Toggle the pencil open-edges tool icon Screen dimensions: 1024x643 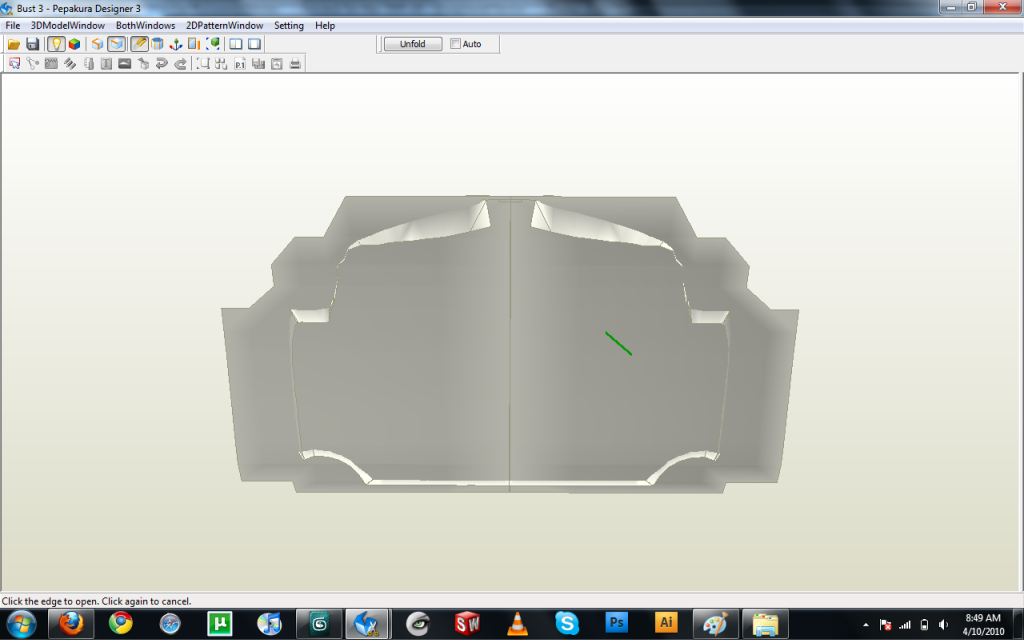tap(139, 44)
